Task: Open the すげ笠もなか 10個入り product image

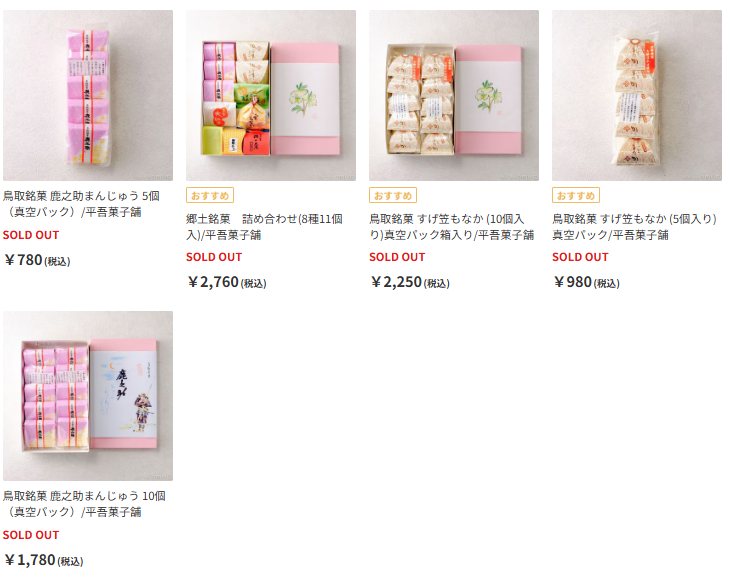Action: point(454,95)
